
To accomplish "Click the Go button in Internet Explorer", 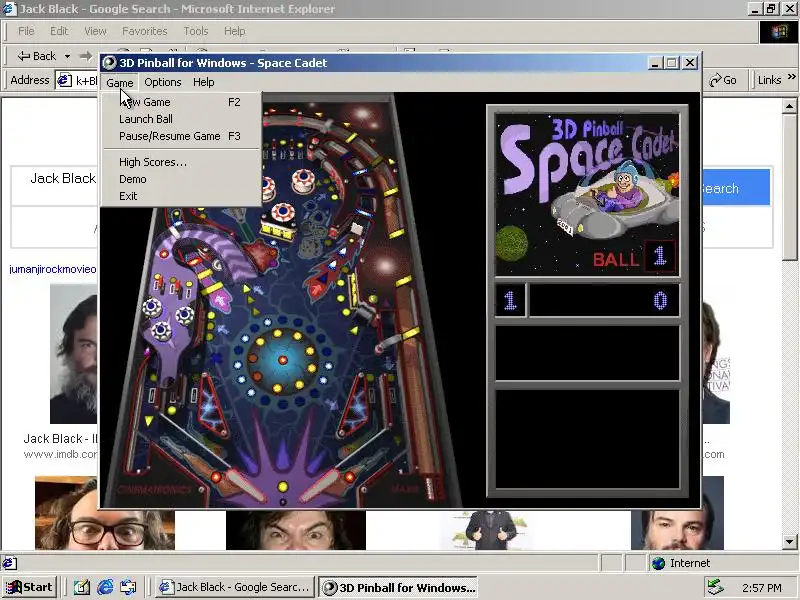I will pyautogui.click(x=723, y=80).
